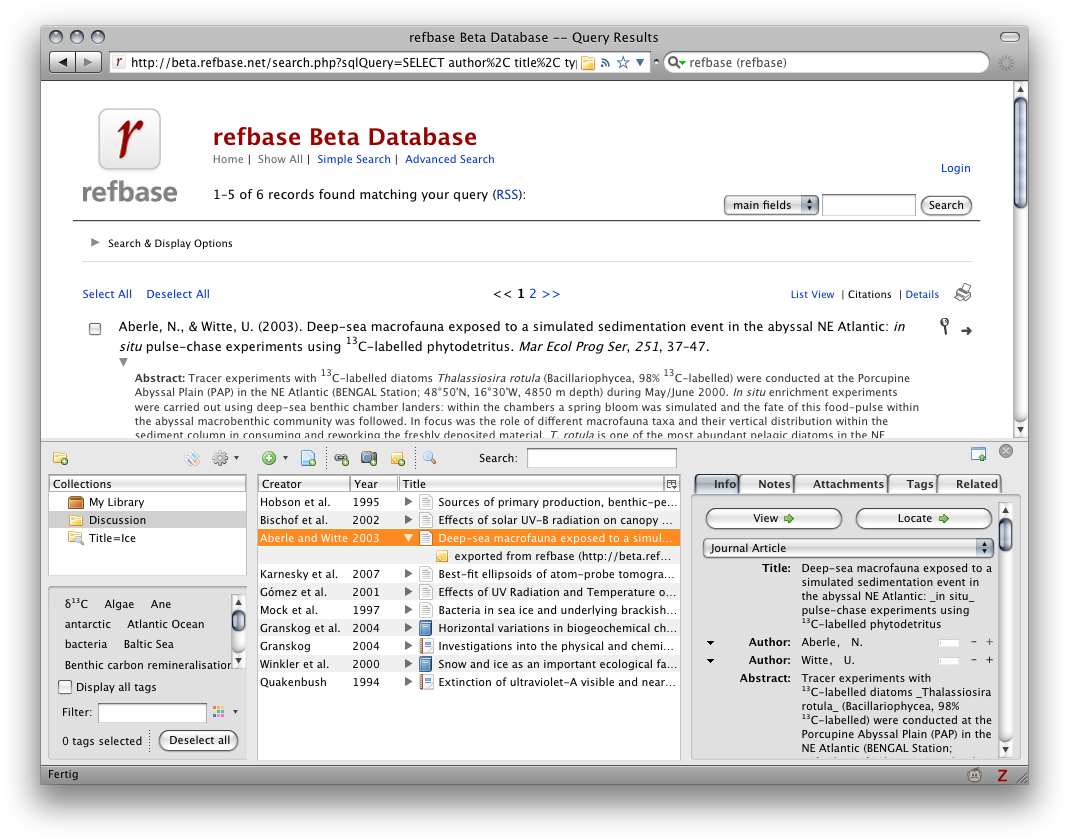Image resolution: width=1069 pixels, height=840 pixels.
Task: Open creator type menu for author Aberle
Action: (710, 642)
